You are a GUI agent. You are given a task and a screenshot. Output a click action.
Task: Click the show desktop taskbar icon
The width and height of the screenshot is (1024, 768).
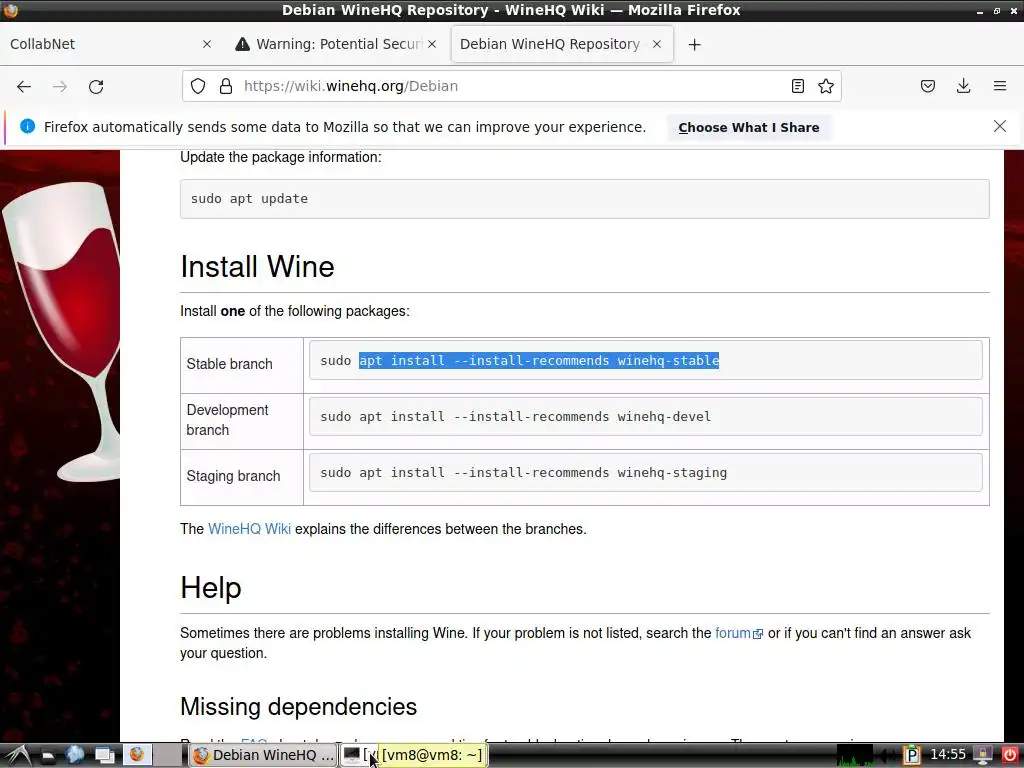[x=105, y=756]
